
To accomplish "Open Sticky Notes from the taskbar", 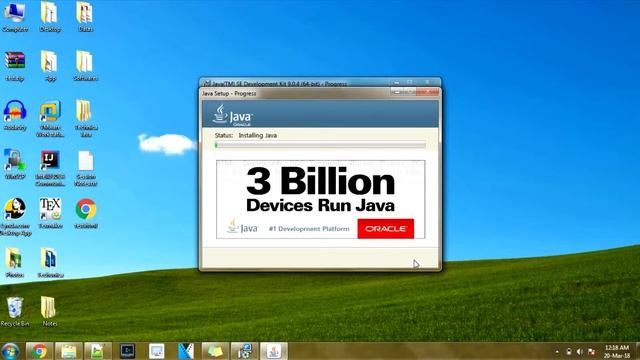I will pyautogui.click(x=215, y=351).
